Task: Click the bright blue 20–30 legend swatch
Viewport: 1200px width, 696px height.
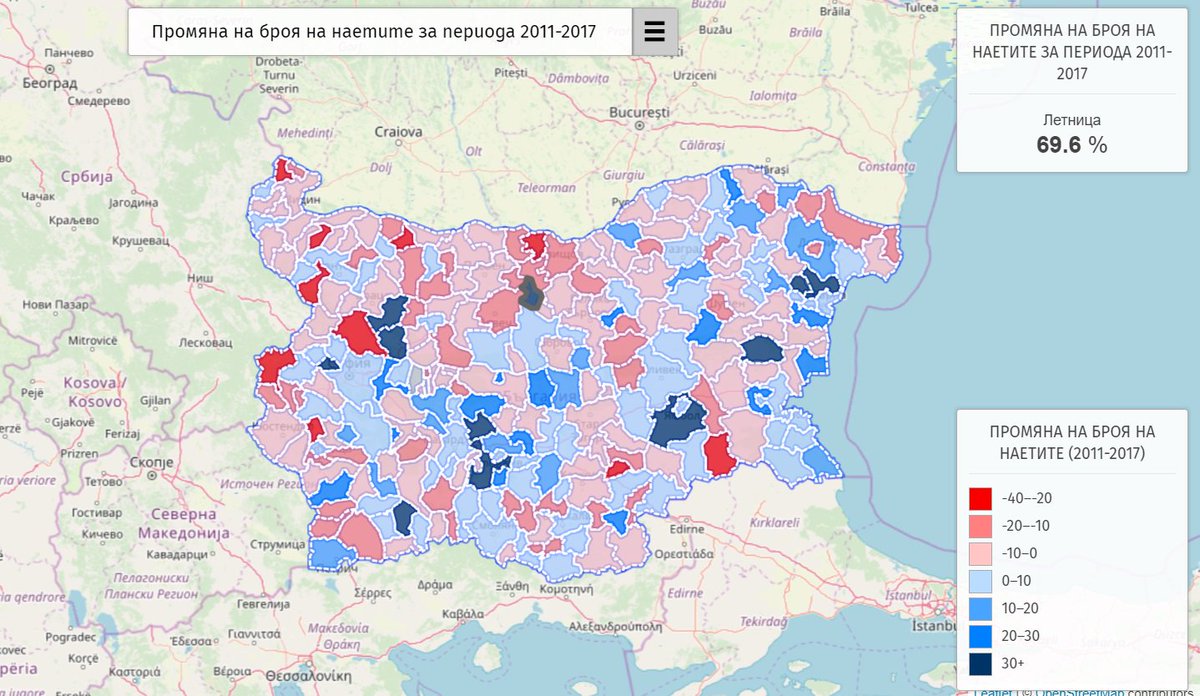Action: pyautogui.click(x=981, y=635)
